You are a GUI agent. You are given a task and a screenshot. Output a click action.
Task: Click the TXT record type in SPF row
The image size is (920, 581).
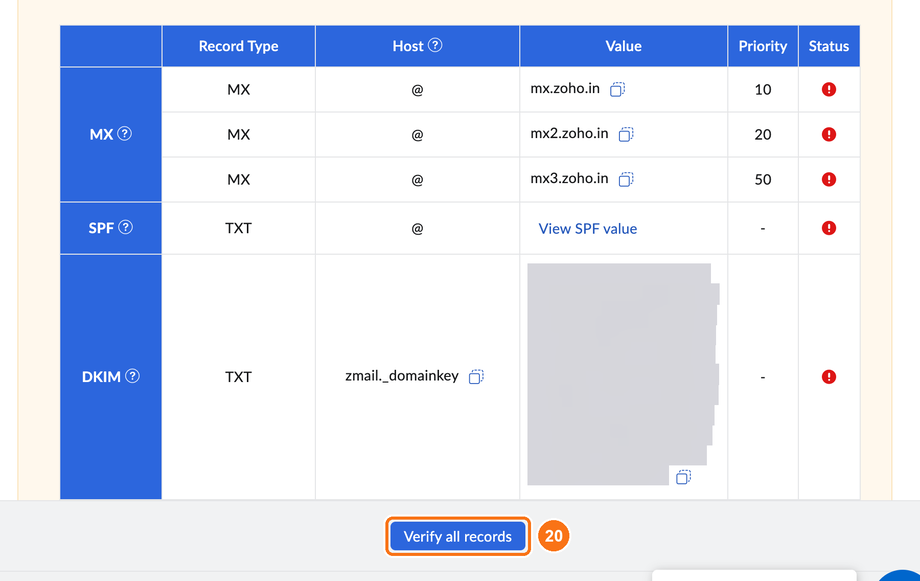click(238, 228)
